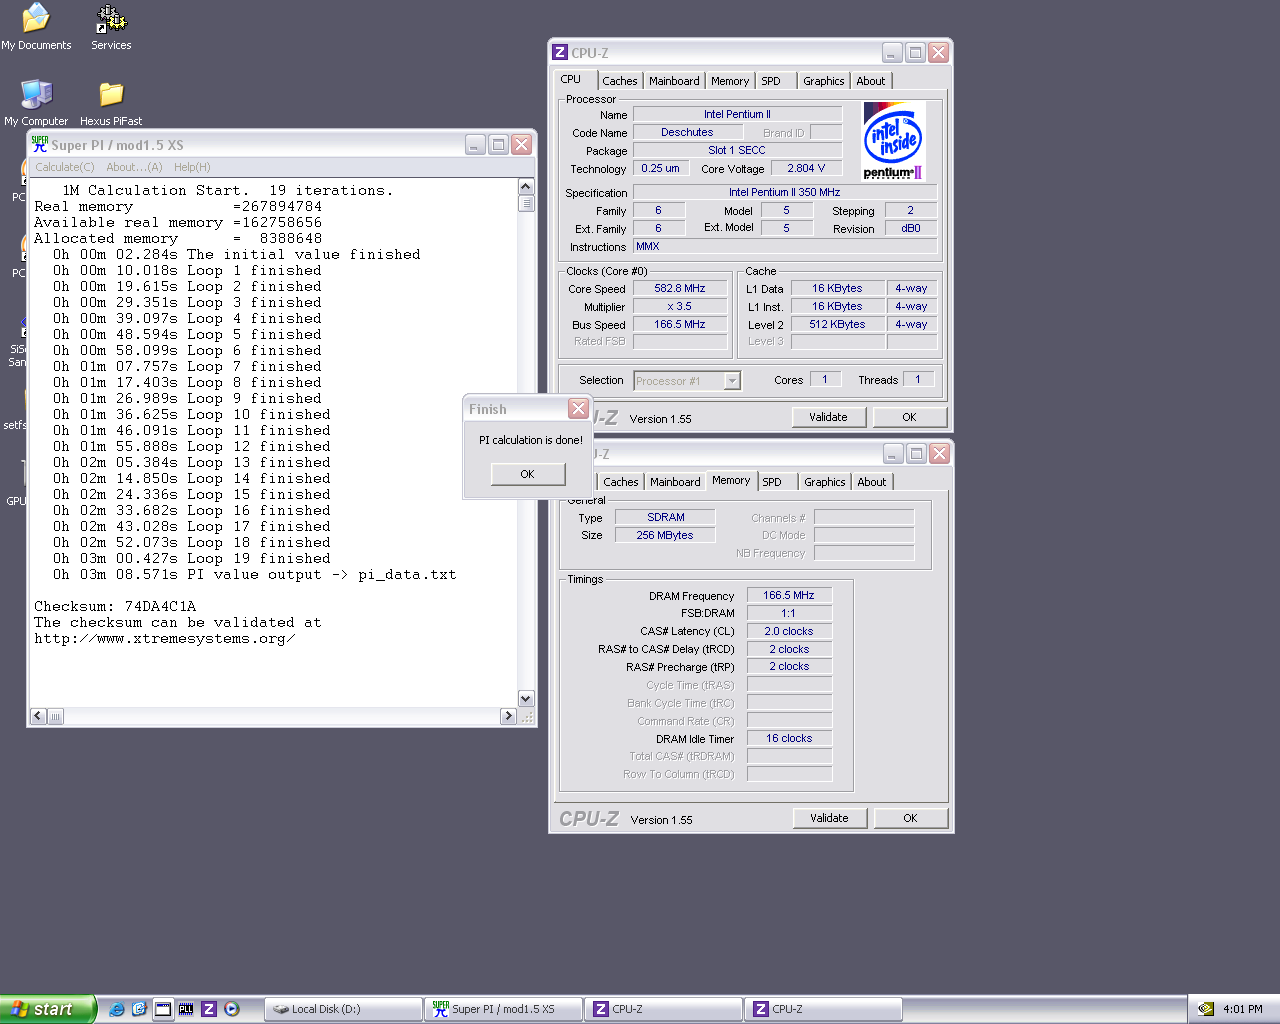
Task: Click the Super PI horizontal scrollbar right arrow
Action: (508, 716)
